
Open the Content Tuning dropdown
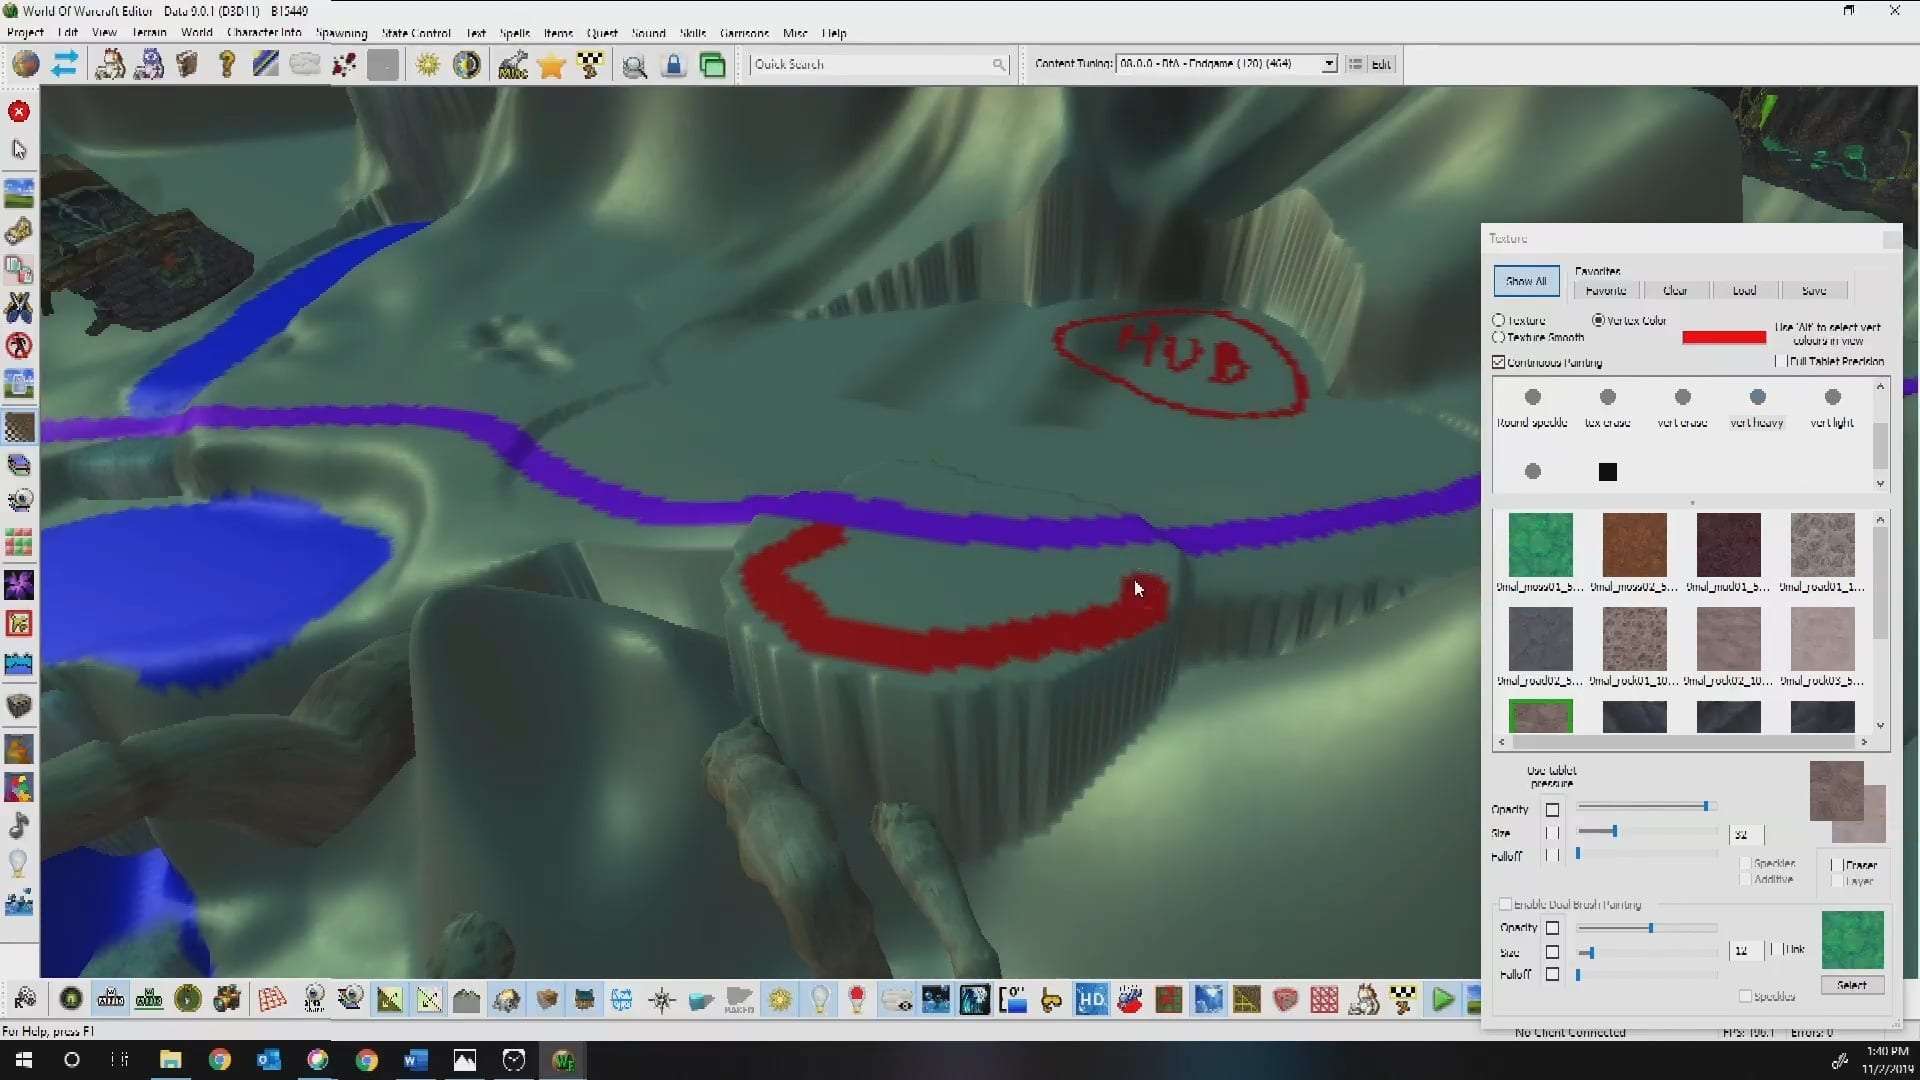(1328, 64)
